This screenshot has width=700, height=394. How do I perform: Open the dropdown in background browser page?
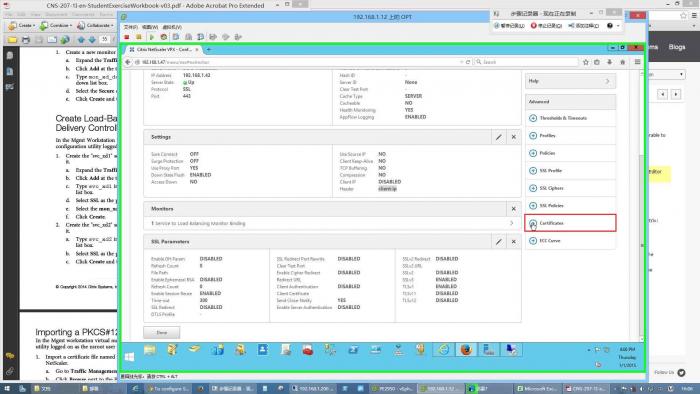pyautogui.click(x=666, y=75)
